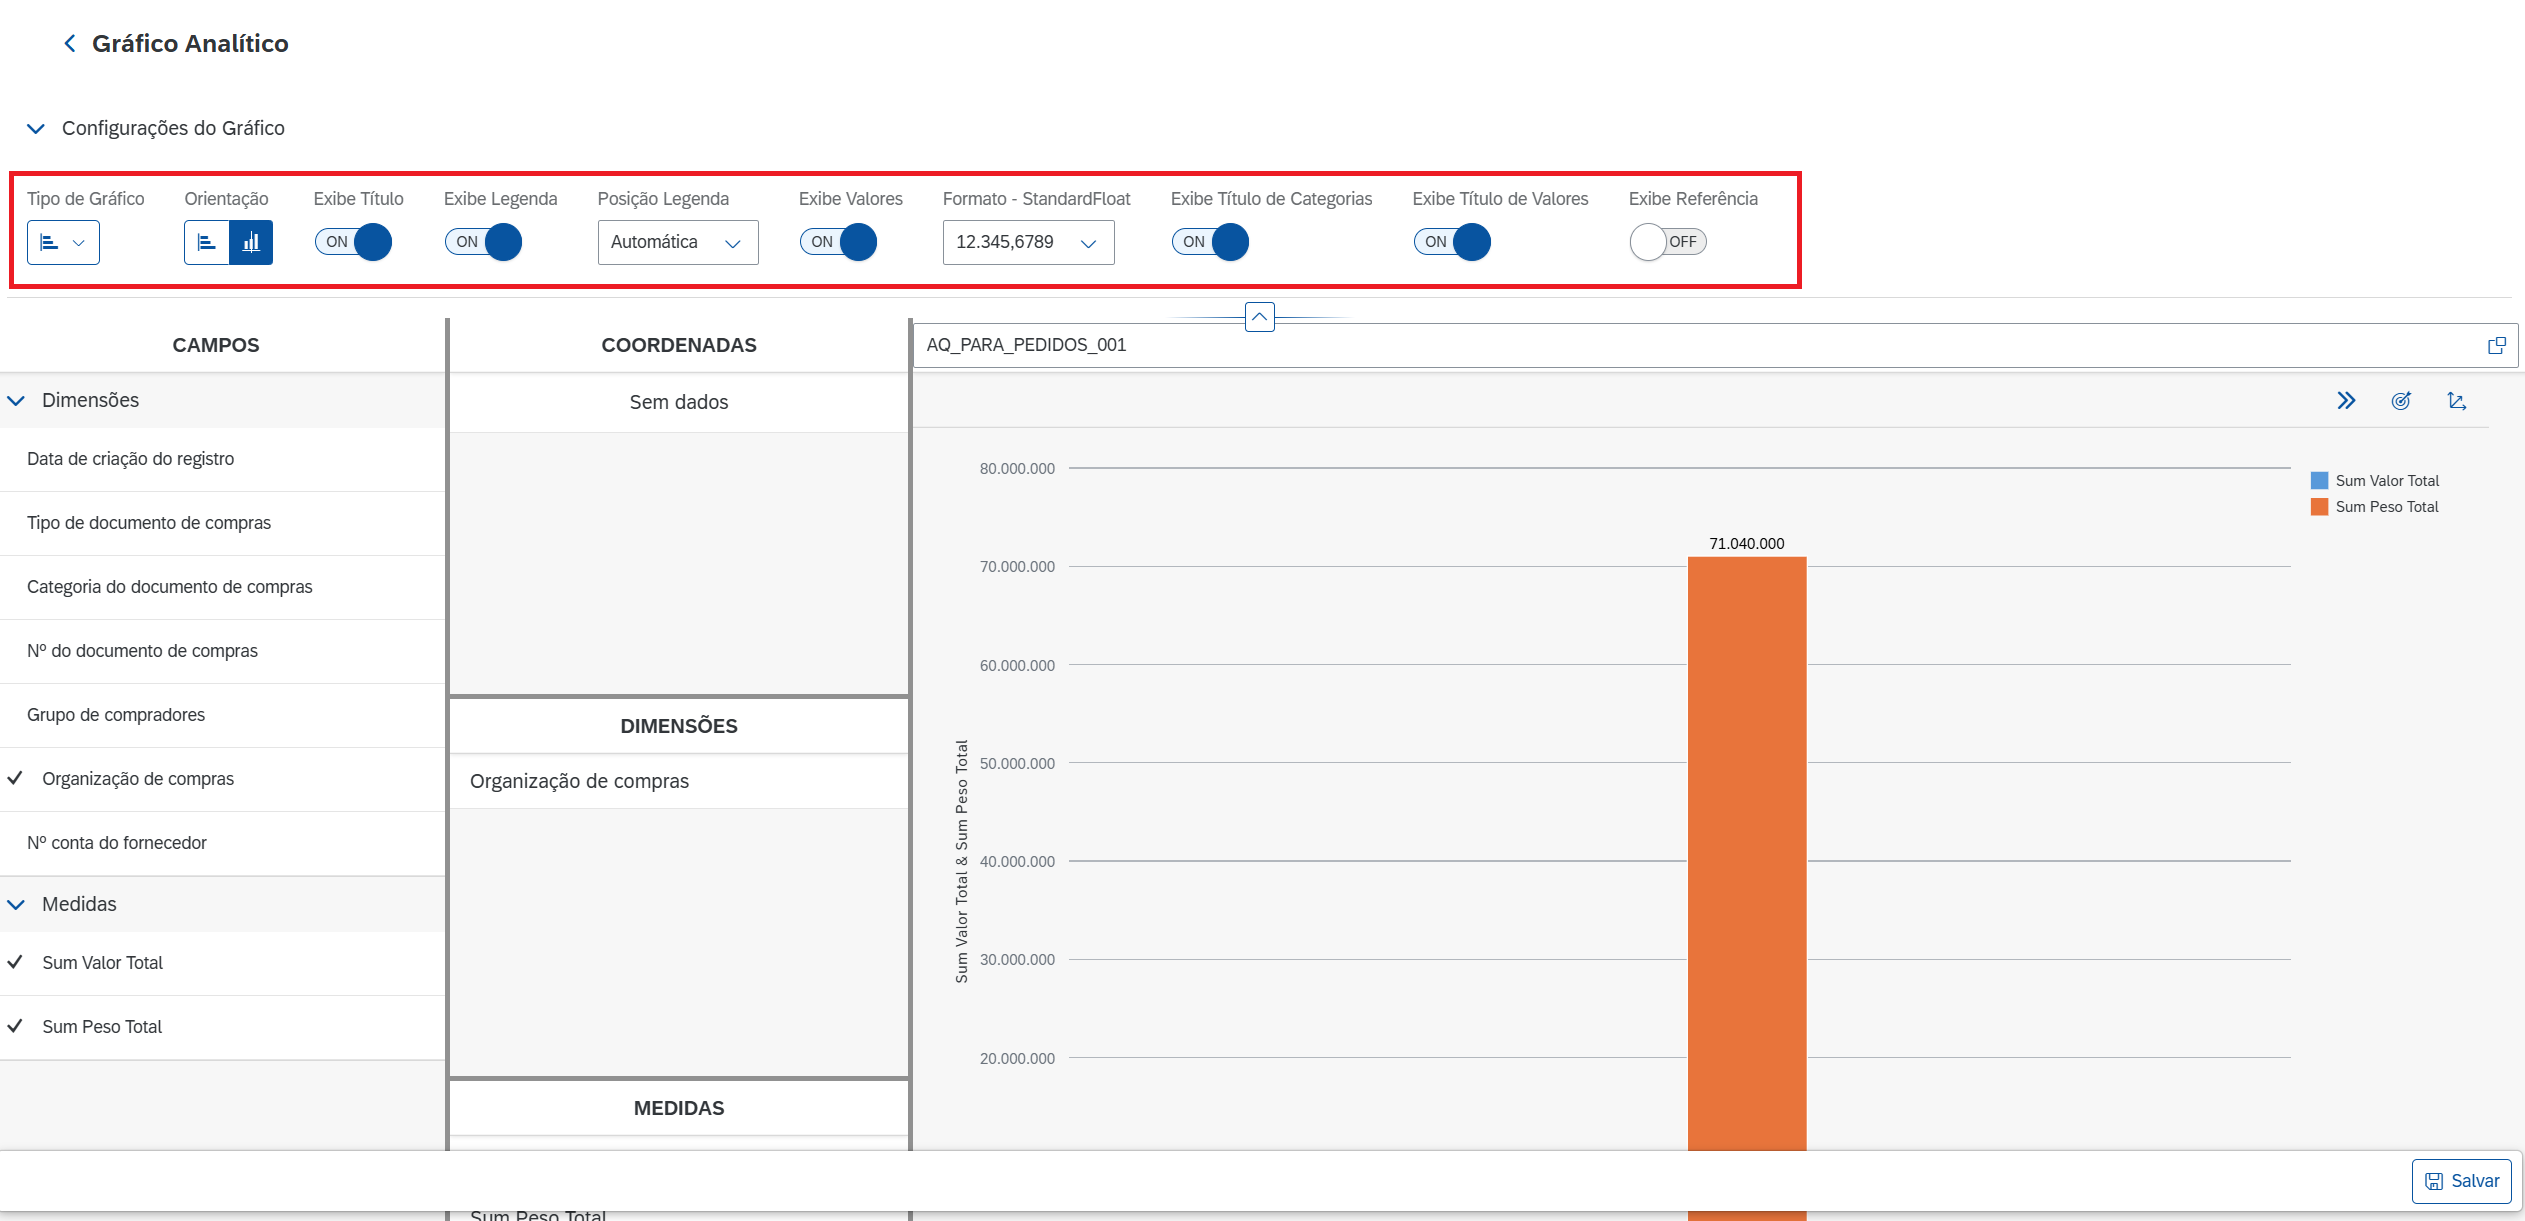The height and width of the screenshot is (1221, 2525).
Task: Select Categoria do documento de compras field
Action: 222,587
